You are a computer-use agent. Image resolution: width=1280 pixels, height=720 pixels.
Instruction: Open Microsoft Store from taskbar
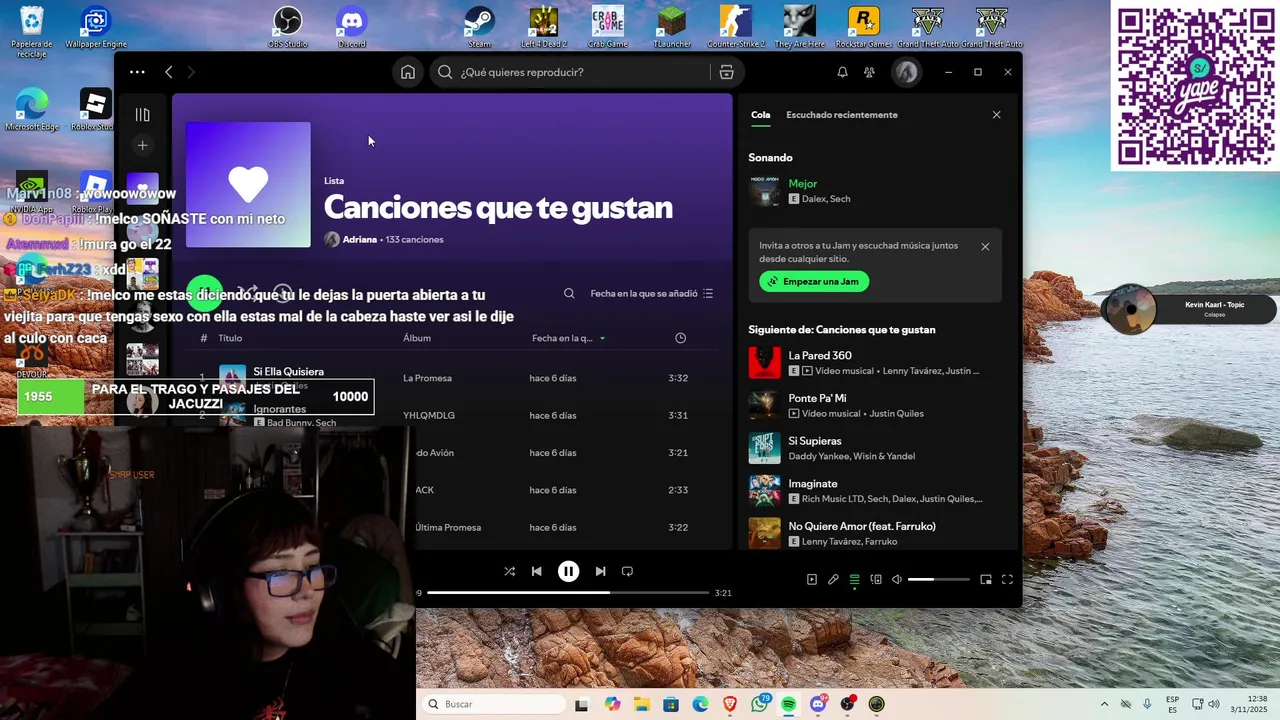click(671, 704)
